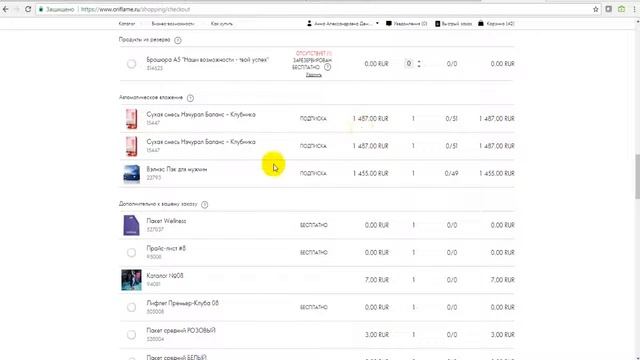Reload the page with refresh icon

pyautogui.click(x=28, y=9)
